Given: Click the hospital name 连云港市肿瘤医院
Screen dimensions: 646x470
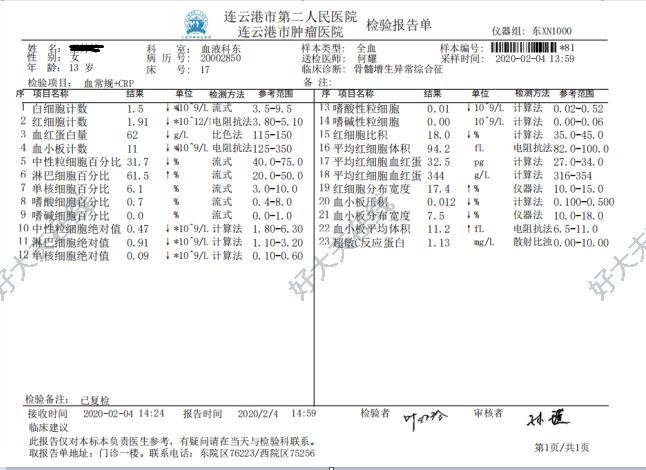Looking at the screenshot, I should click(x=290, y=31).
